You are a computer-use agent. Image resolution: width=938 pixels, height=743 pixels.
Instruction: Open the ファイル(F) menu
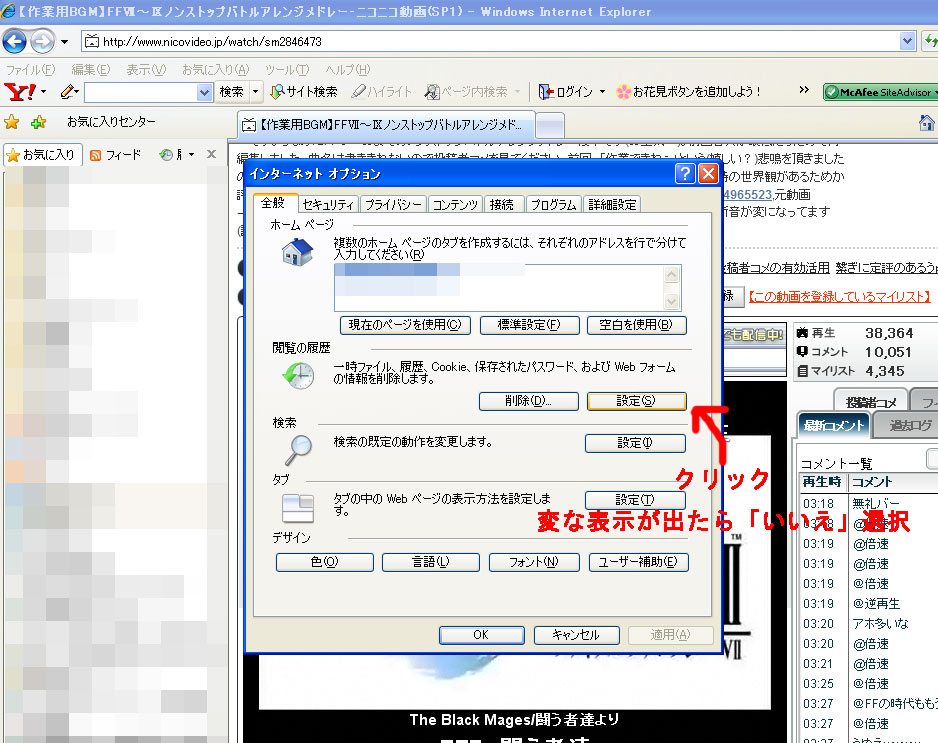pyautogui.click(x=30, y=70)
